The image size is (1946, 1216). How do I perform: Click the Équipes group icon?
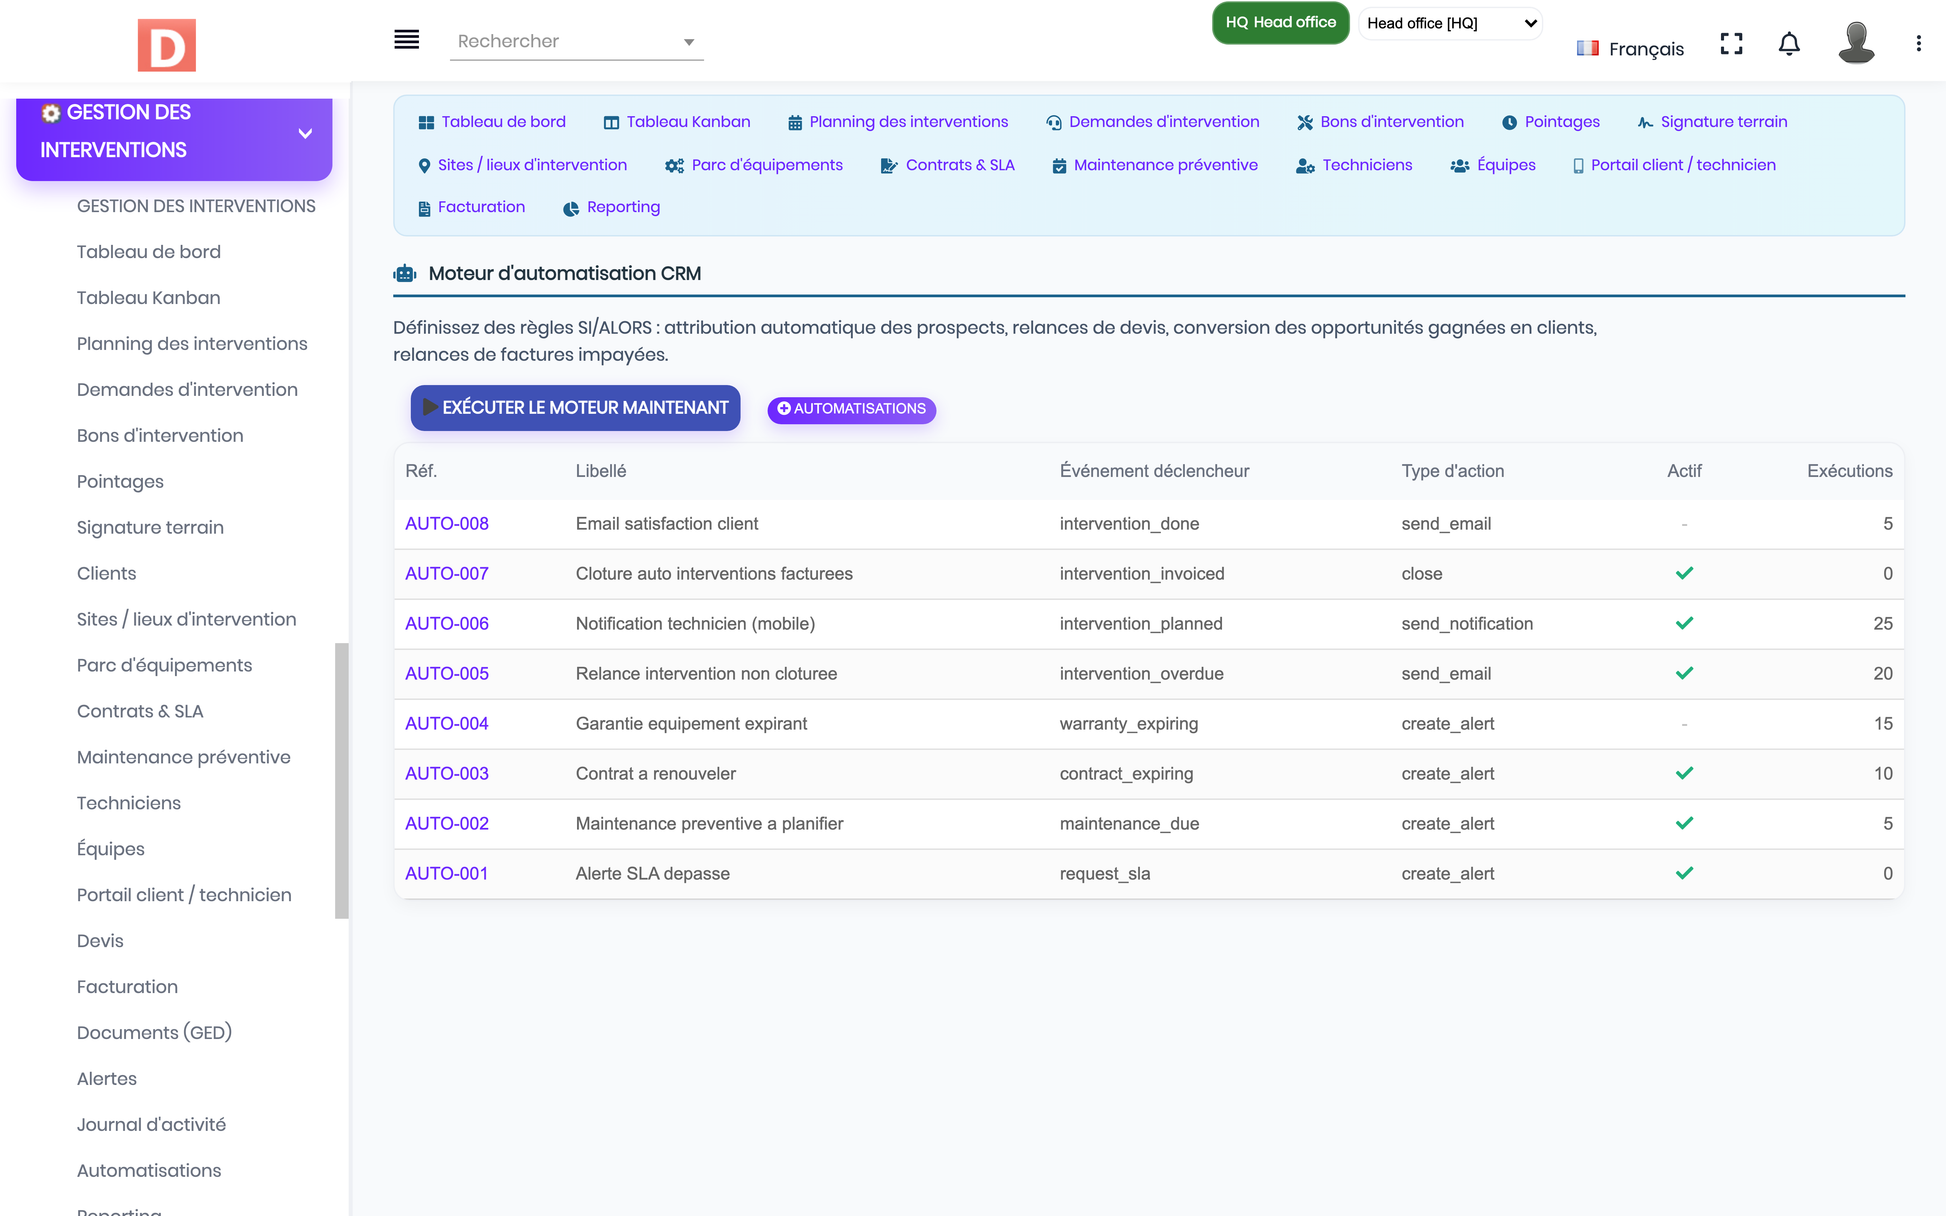tap(1460, 166)
